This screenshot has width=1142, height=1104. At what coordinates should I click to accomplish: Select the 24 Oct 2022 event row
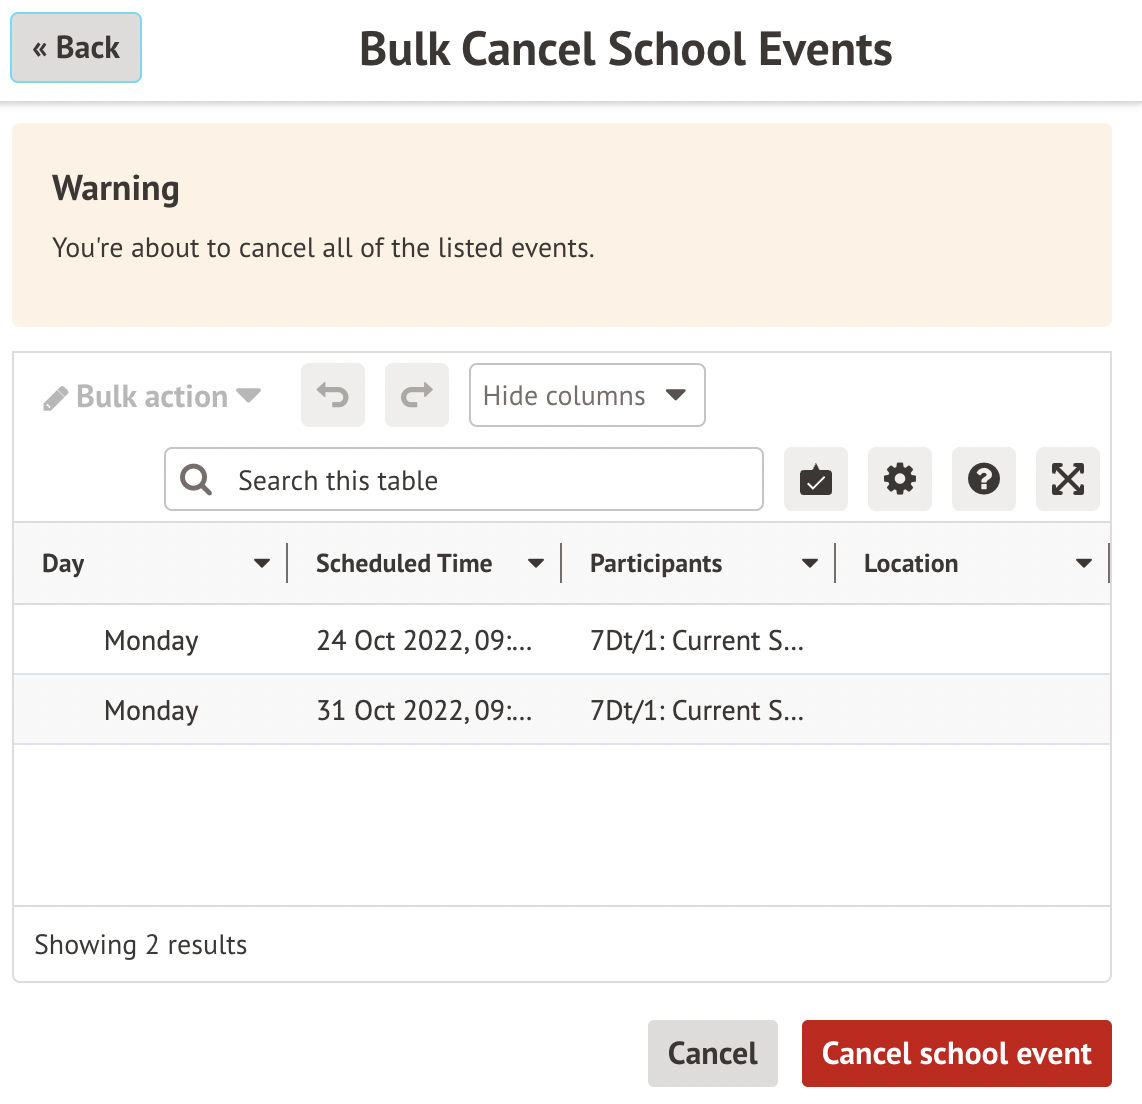click(x=424, y=640)
